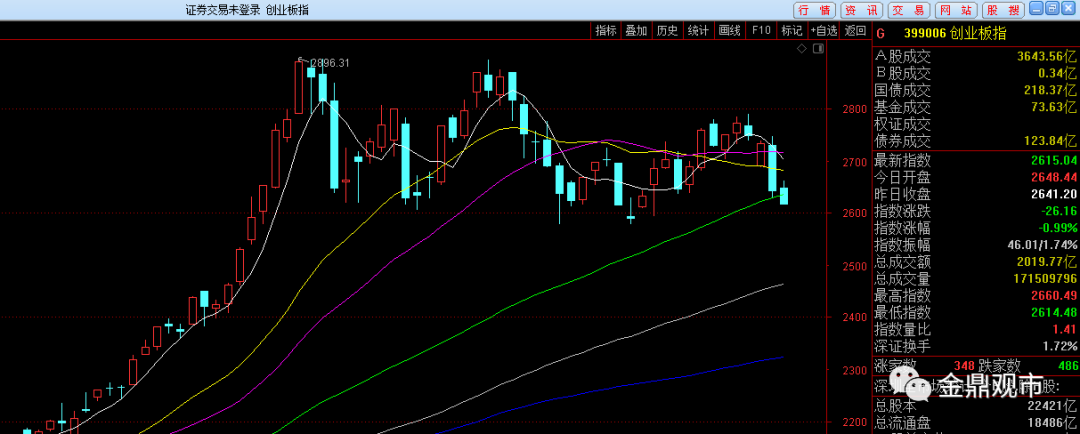This screenshot has height=434, width=1080.
Task: Select the 指标 indicator toolbar item
Action: pos(605,30)
